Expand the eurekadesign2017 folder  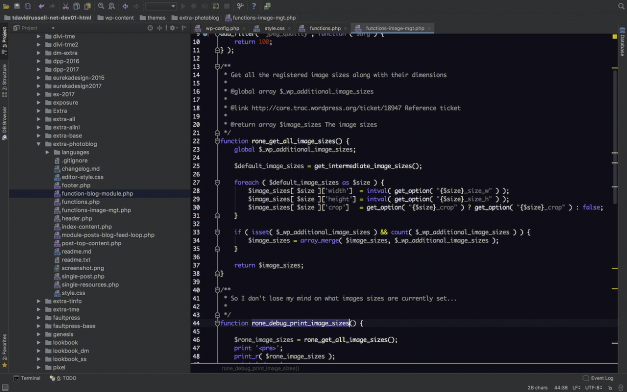39,86
